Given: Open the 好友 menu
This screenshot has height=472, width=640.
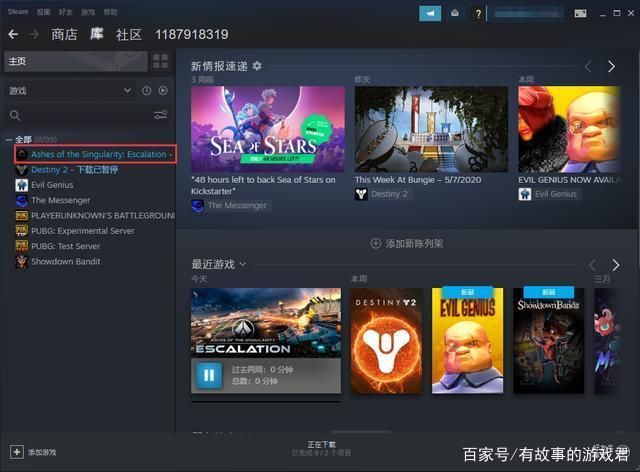Looking at the screenshot, I should [x=65, y=12].
